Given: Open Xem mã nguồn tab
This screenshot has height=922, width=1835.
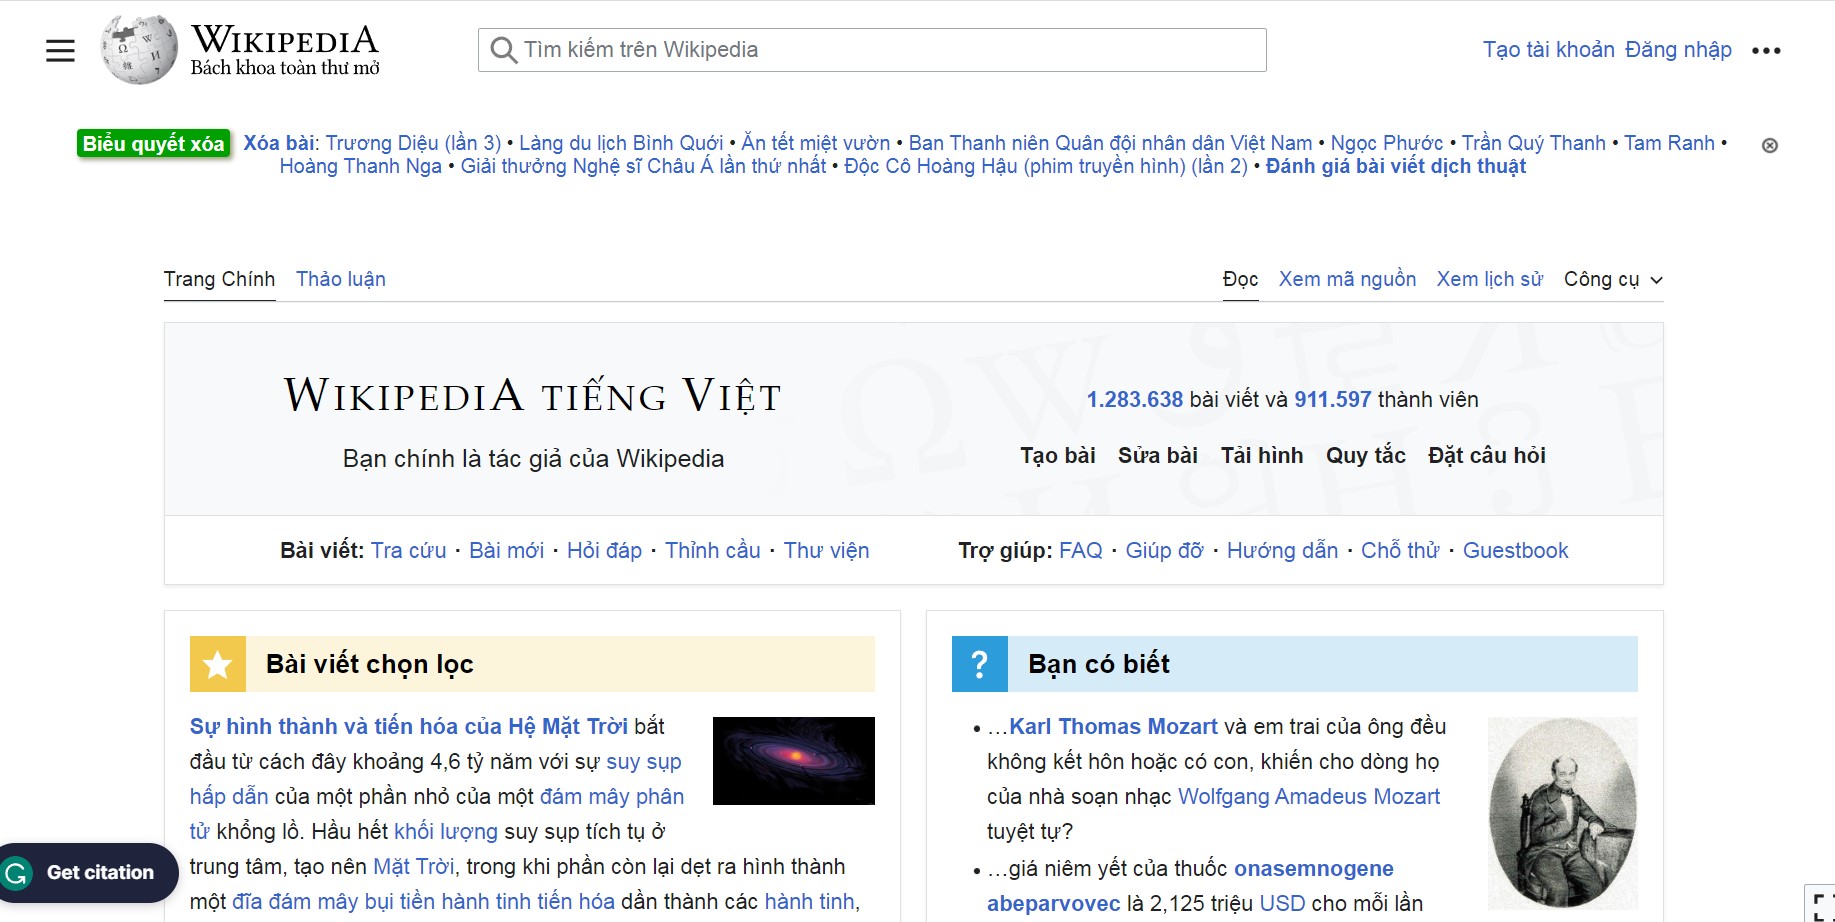Looking at the screenshot, I should coord(1347,279).
